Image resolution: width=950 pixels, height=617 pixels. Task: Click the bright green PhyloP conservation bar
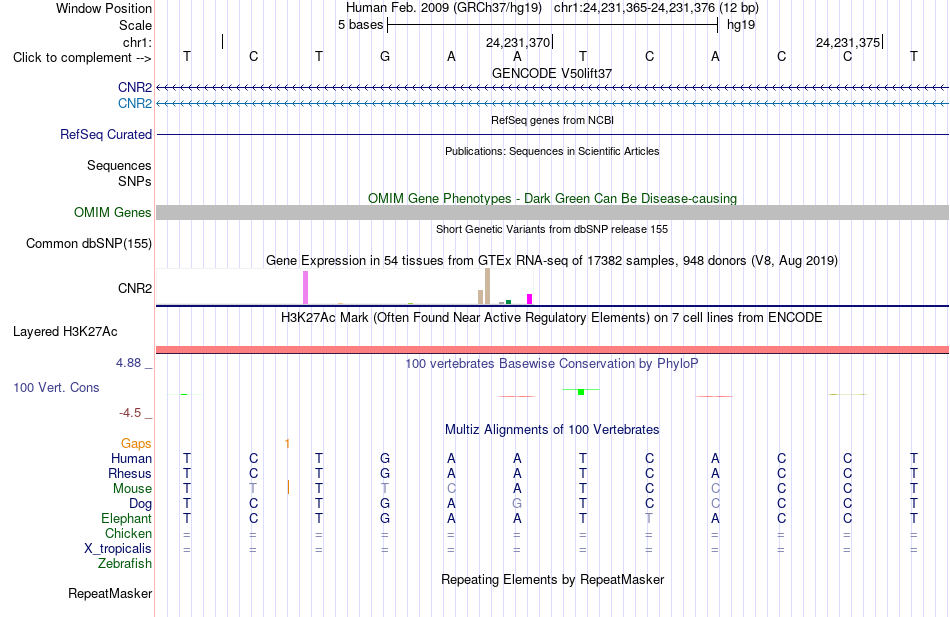pyautogui.click(x=581, y=392)
